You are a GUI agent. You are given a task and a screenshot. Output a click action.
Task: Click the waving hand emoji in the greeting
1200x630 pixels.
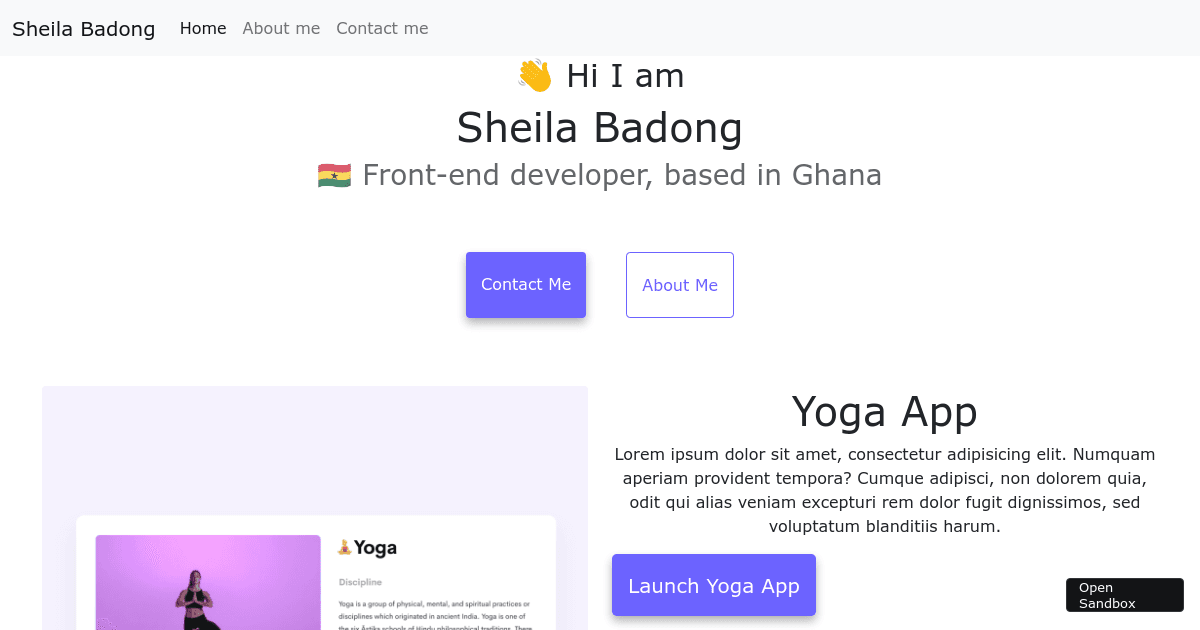[537, 75]
